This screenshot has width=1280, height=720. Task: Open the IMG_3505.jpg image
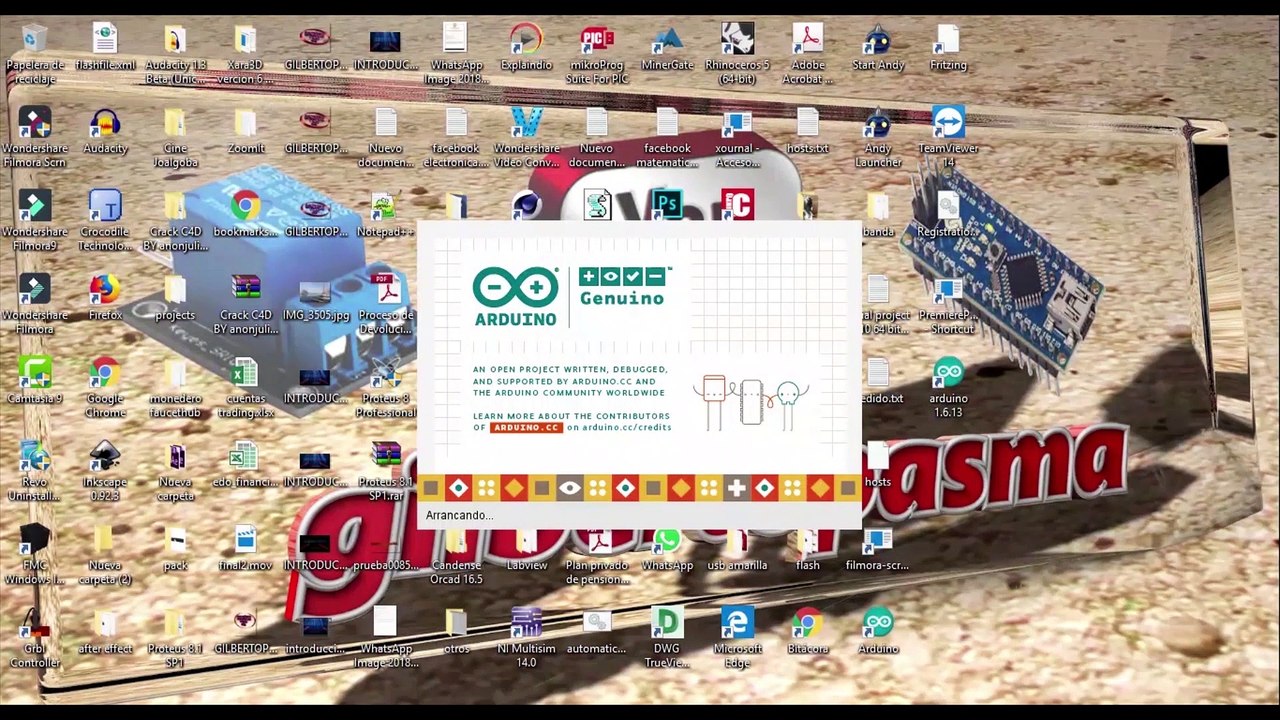click(x=315, y=299)
